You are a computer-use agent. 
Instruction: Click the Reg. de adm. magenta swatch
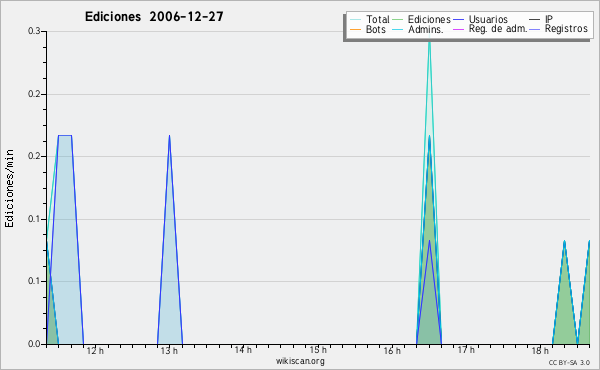click(x=458, y=29)
